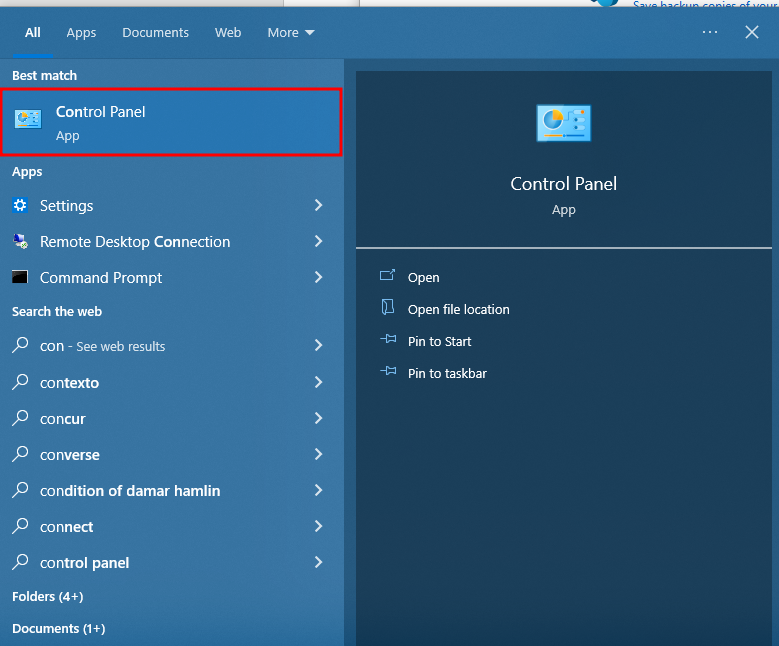
Task: Select the converse web suggestion
Action: pos(171,454)
